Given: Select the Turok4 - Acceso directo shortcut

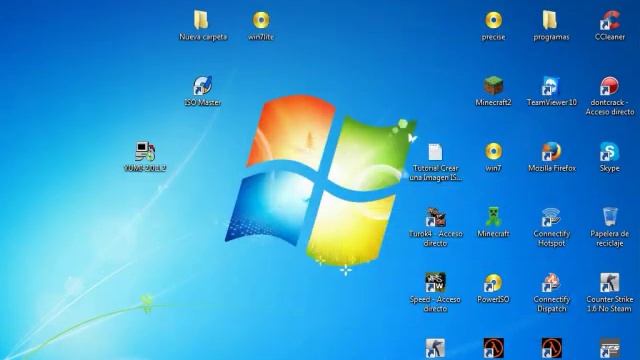Looking at the screenshot, I should pos(436,217).
